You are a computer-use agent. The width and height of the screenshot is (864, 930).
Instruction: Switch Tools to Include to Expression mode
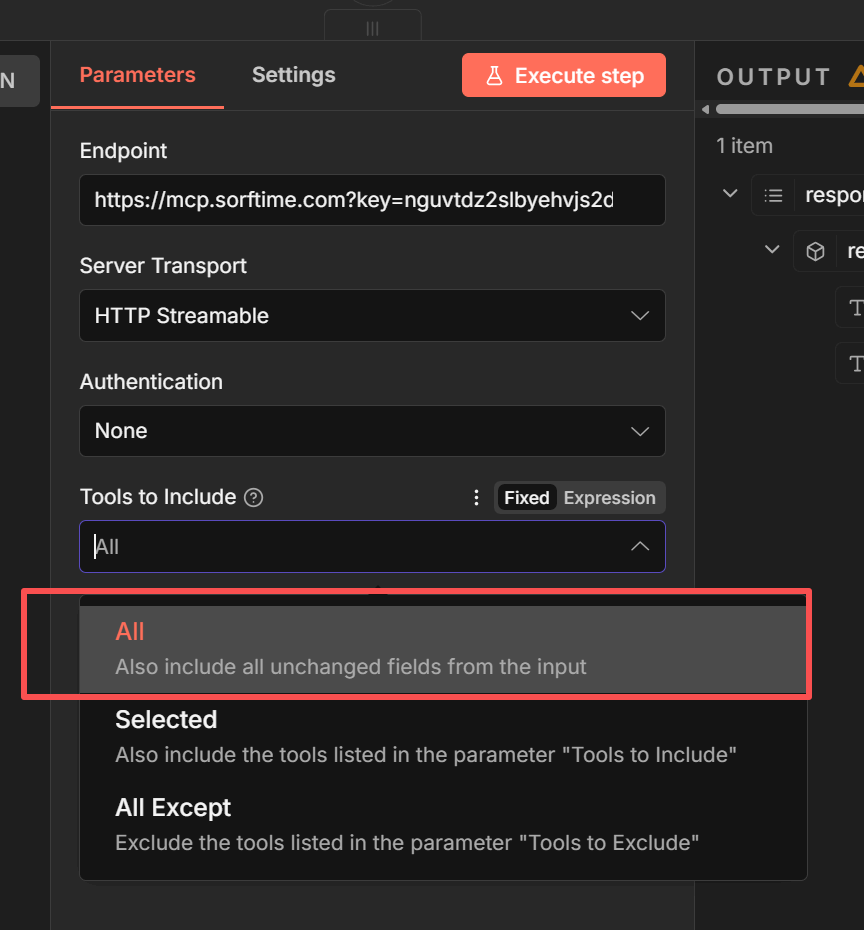pos(609,498)
